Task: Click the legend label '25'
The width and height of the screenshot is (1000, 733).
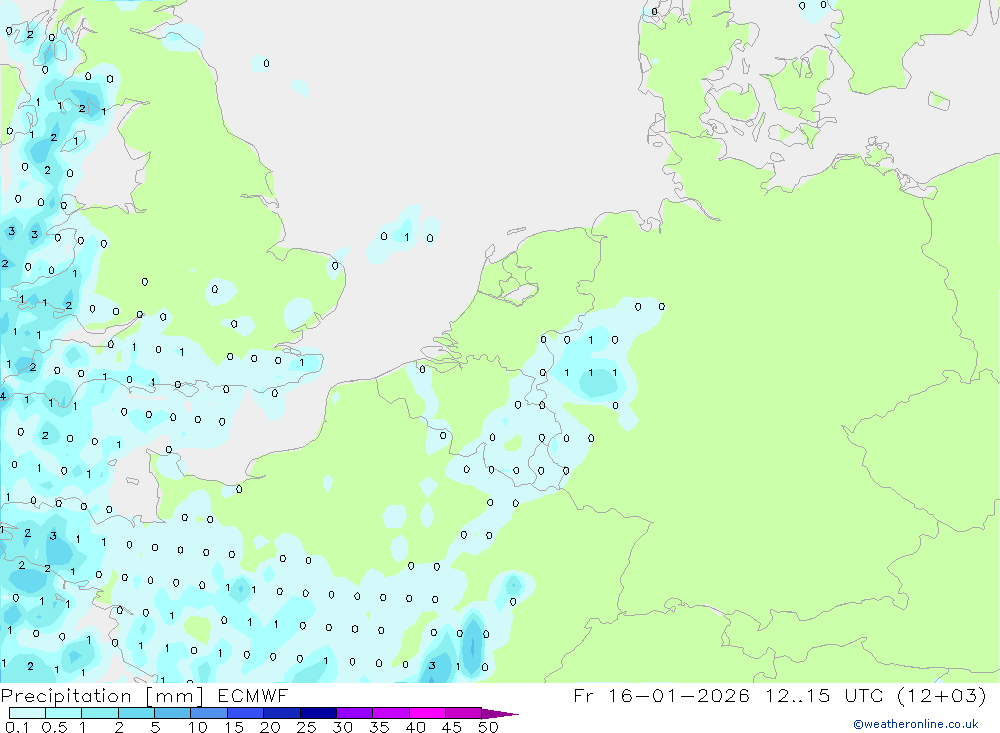Action: pyautogui.click(x=307, y=727)
